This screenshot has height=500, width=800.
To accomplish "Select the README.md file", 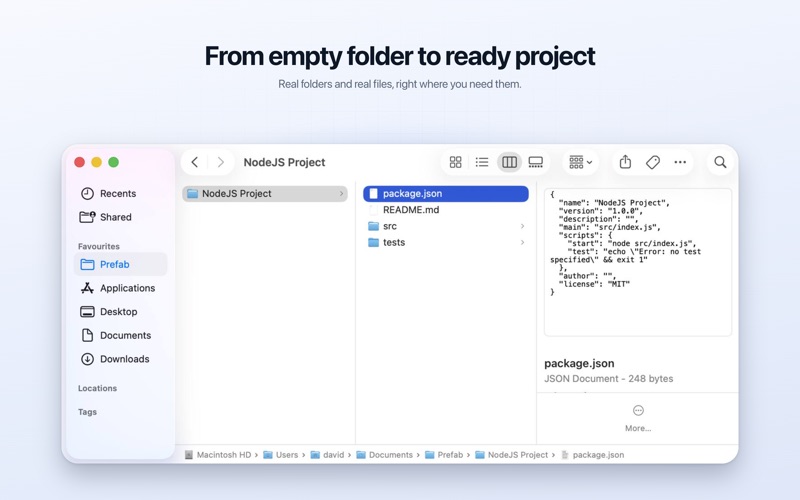I will 445,210.
